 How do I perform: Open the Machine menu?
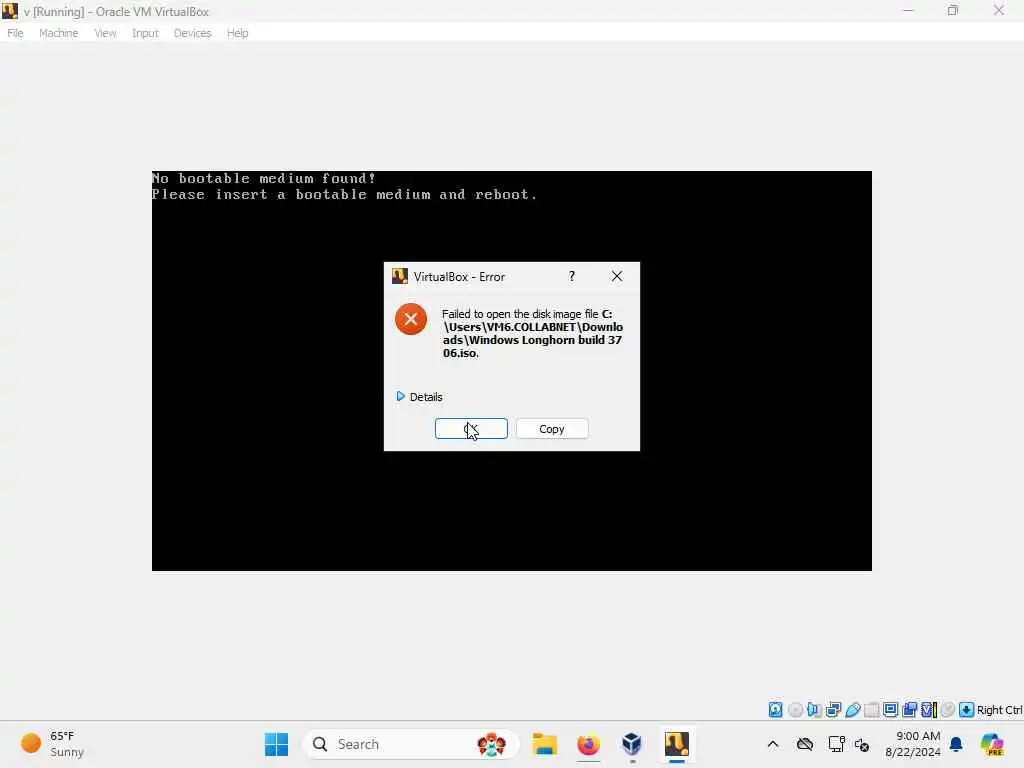click(59, 33)
